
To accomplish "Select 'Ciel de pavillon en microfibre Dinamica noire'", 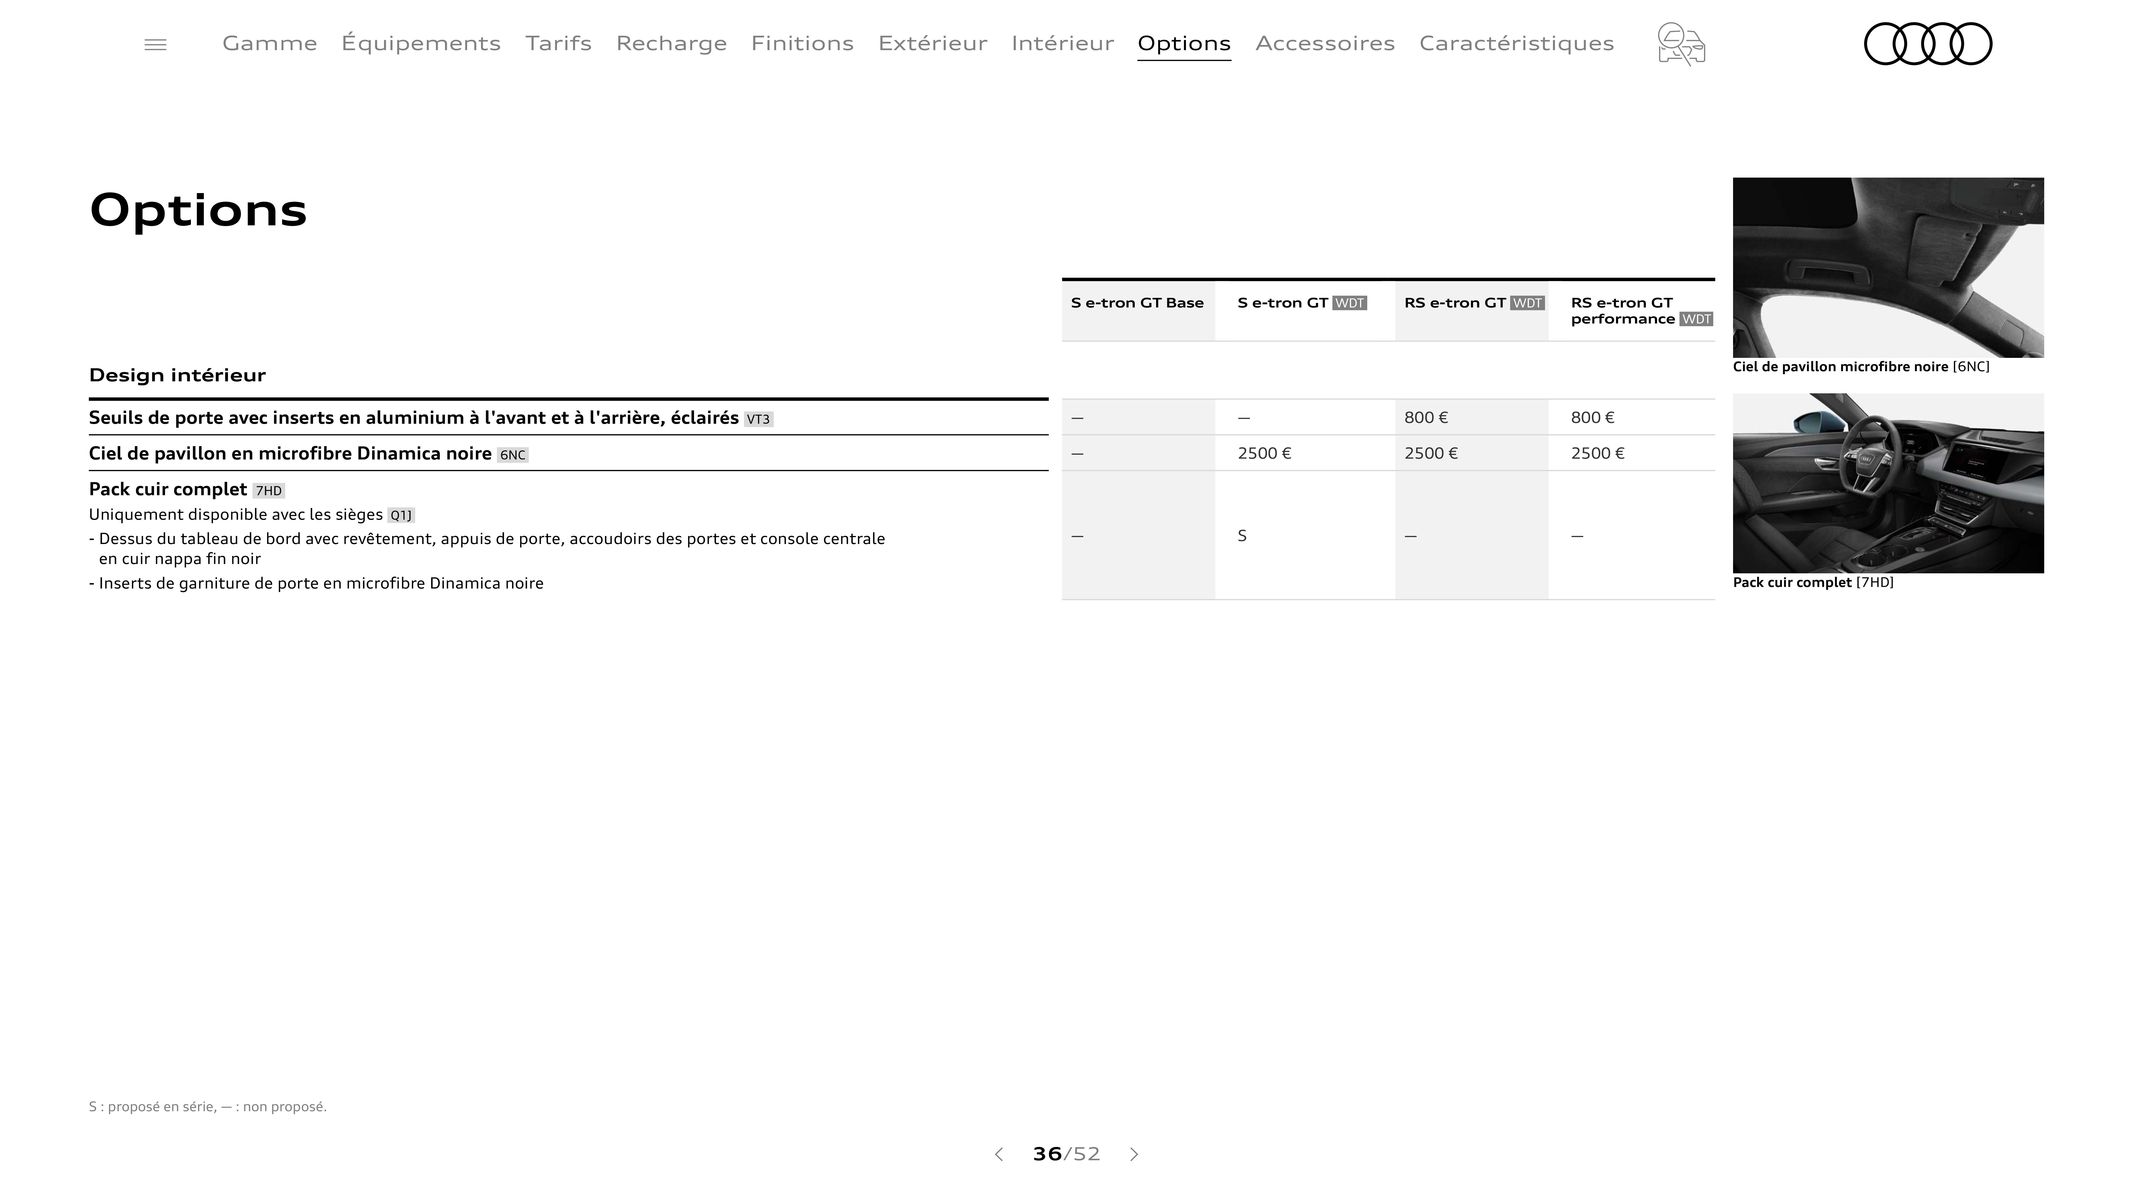I will 290,454.
